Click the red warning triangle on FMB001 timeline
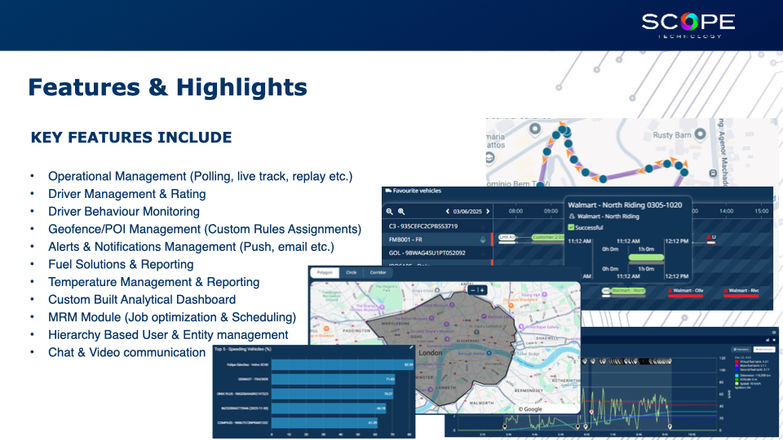The width and height of the screenshot is (783, 440). tap(709, 237)
